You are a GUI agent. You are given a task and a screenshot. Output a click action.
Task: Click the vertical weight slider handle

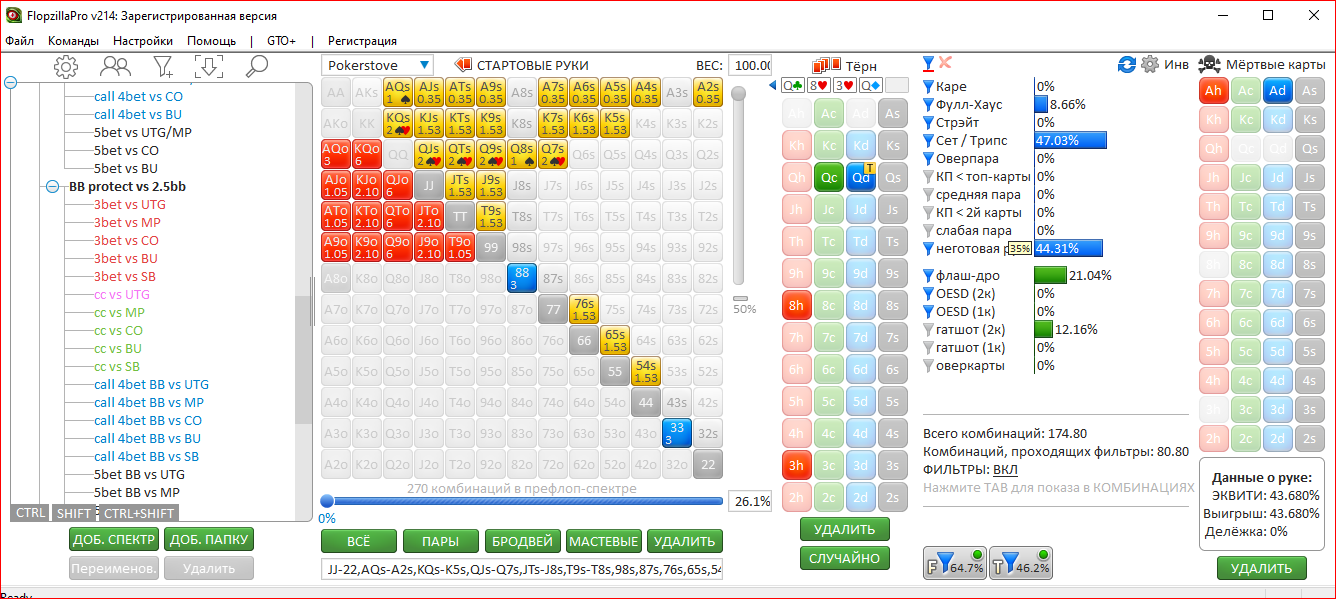tap(738, 94)
